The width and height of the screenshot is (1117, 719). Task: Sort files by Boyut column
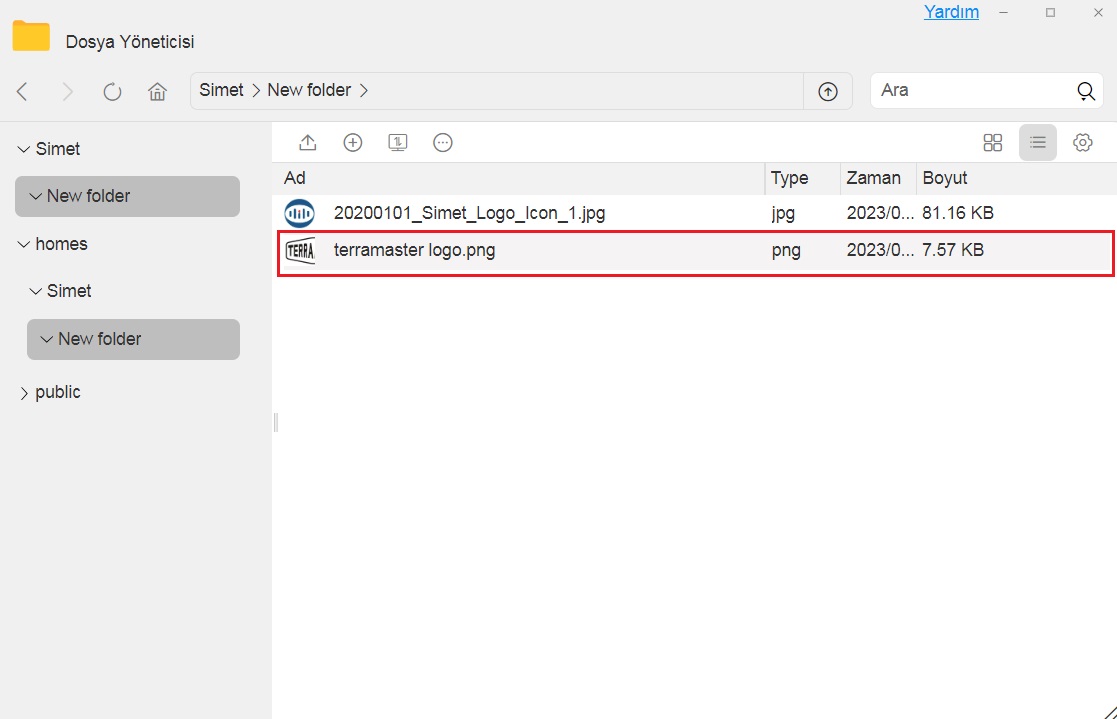945,178
